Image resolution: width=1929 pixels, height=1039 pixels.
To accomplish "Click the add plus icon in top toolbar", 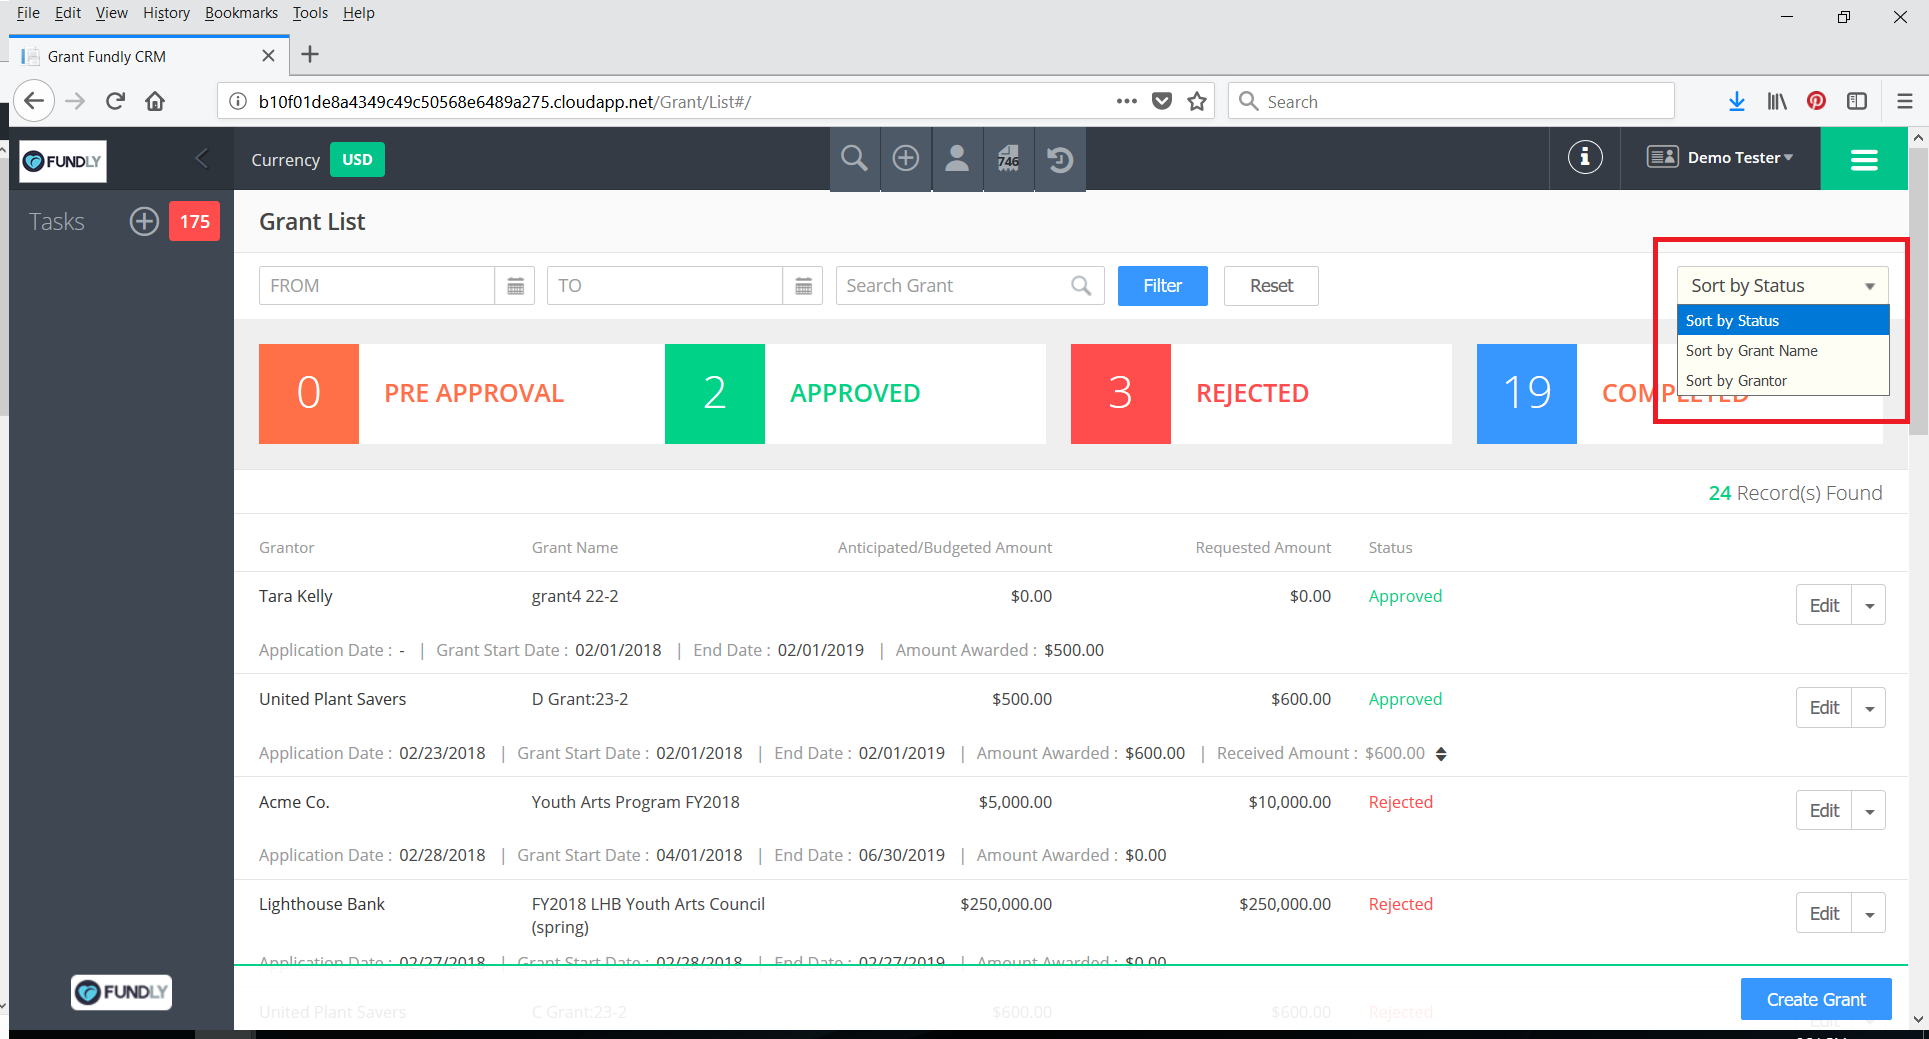I will (906, 159).
